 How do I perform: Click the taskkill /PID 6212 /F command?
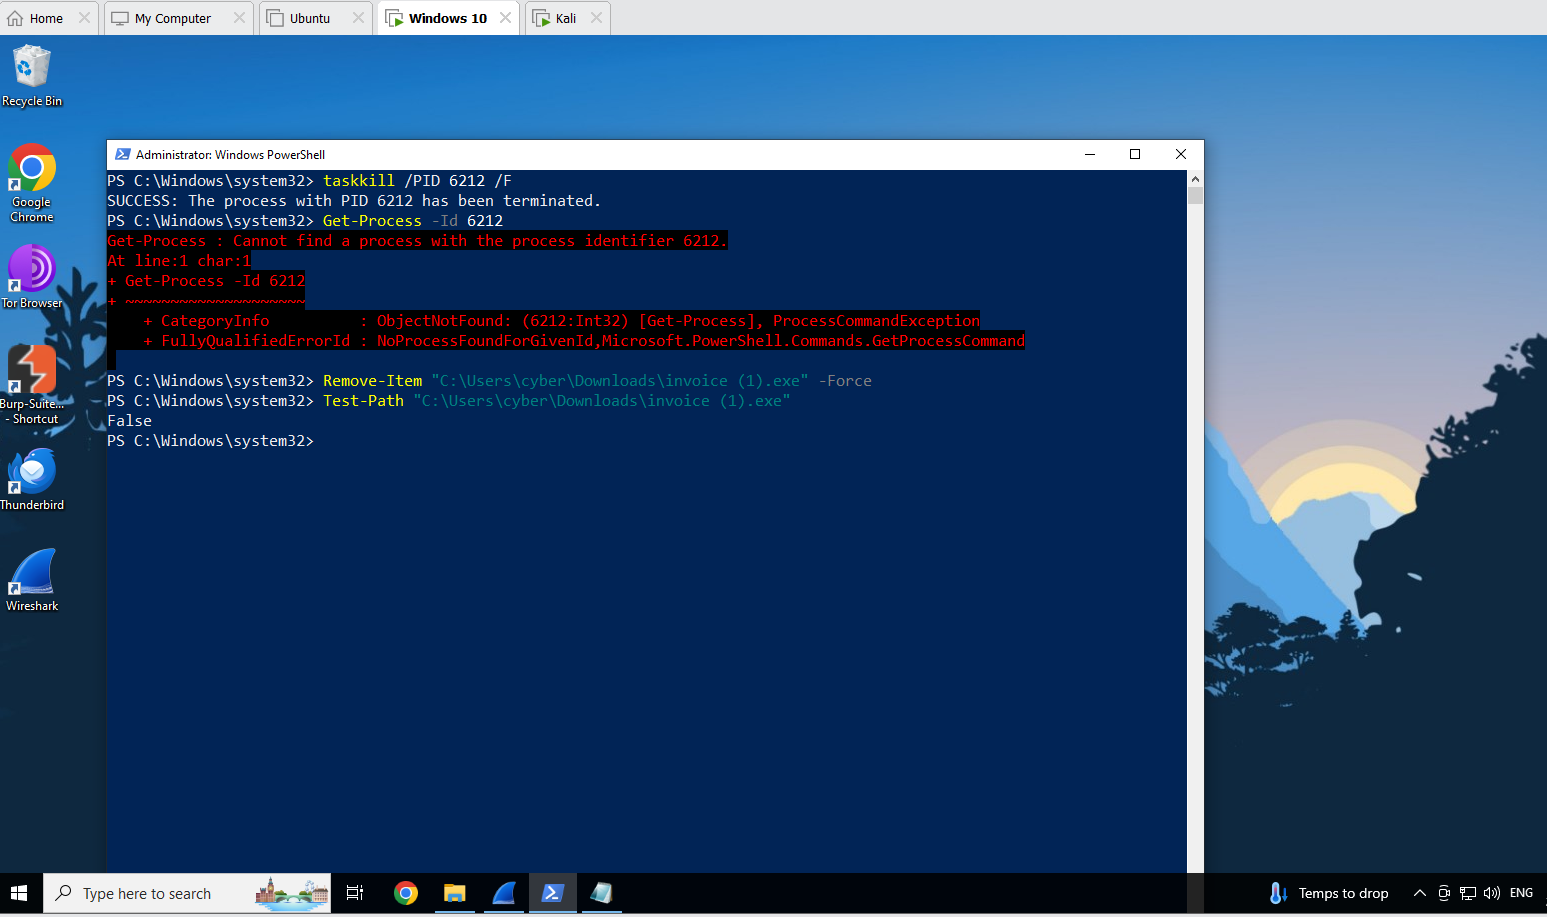point(417,181)
